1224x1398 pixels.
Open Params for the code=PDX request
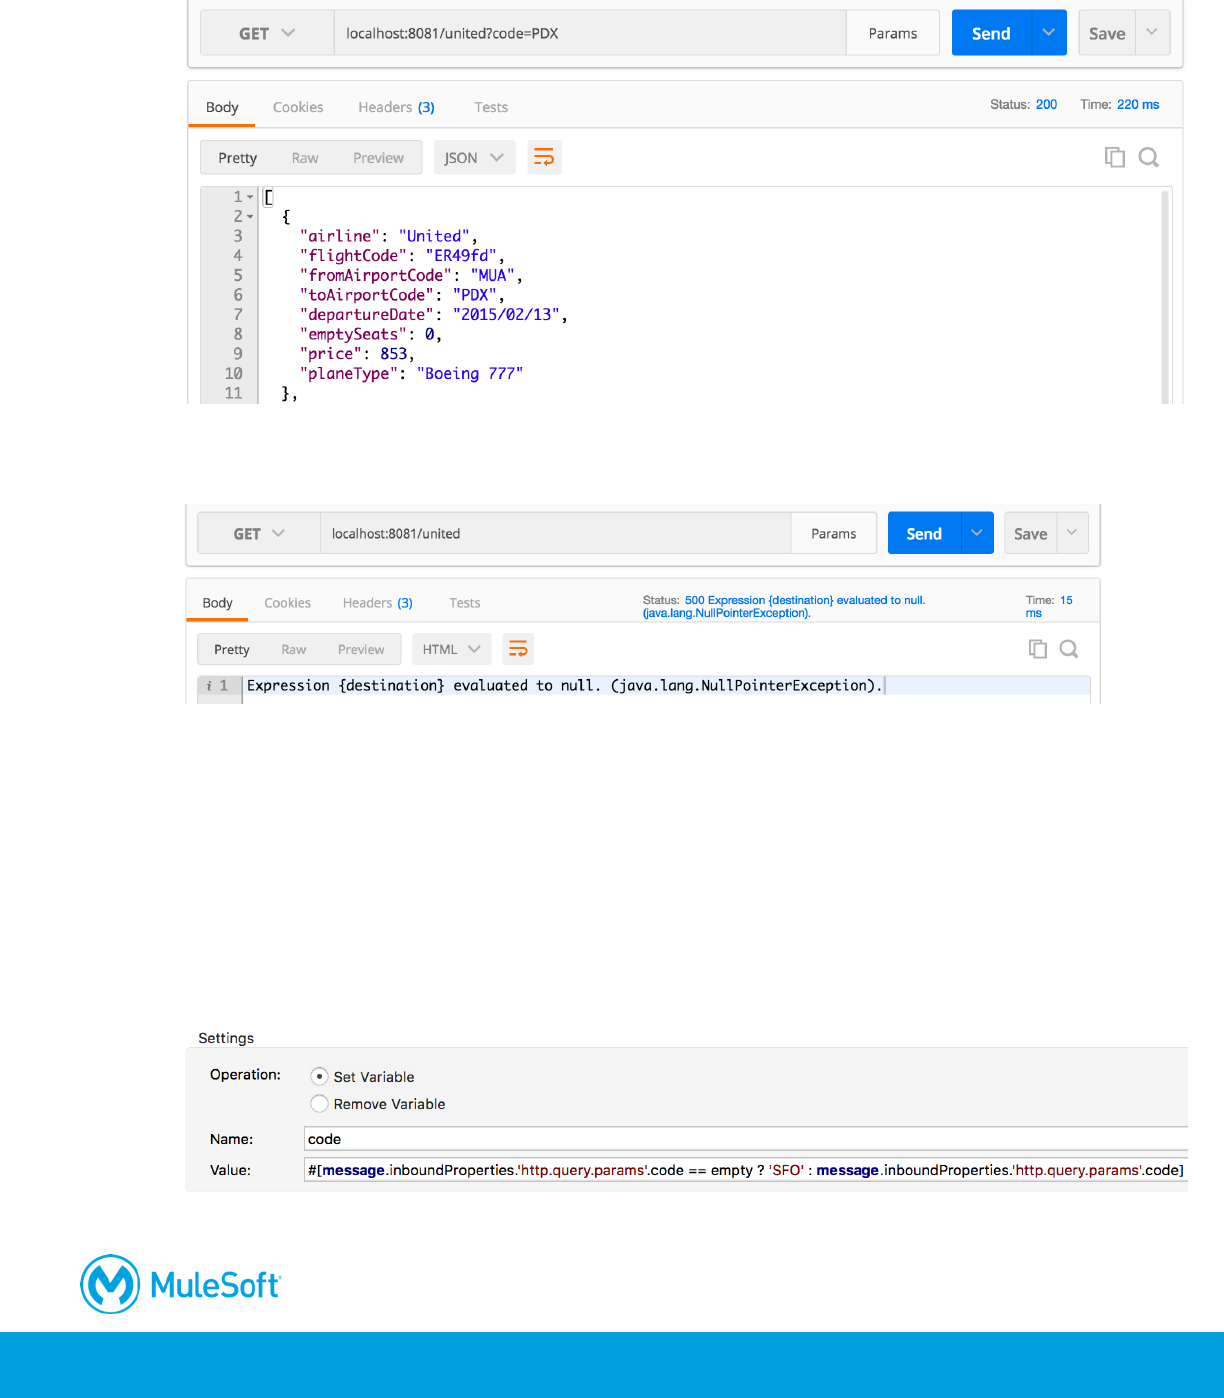(x=893, y=33)
